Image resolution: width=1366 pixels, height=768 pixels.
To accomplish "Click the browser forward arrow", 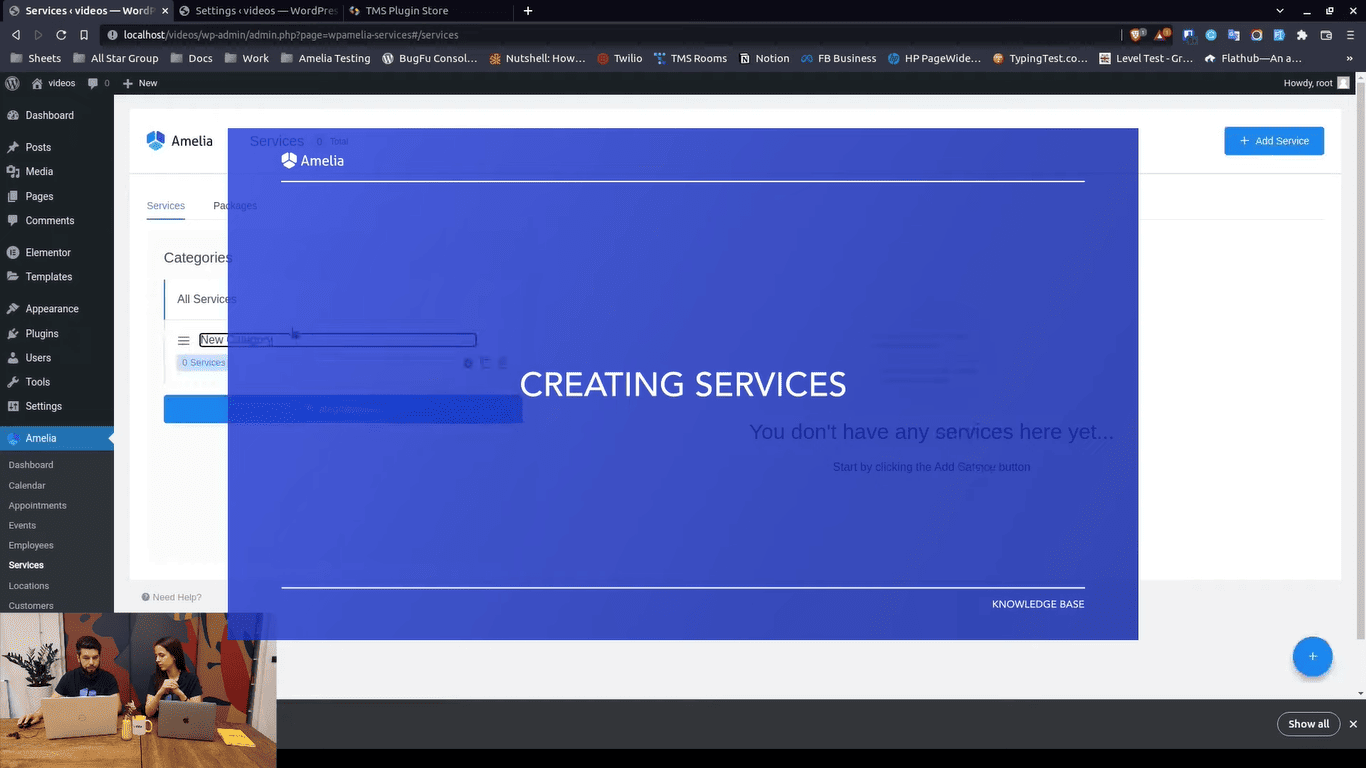I will point(39,35).
